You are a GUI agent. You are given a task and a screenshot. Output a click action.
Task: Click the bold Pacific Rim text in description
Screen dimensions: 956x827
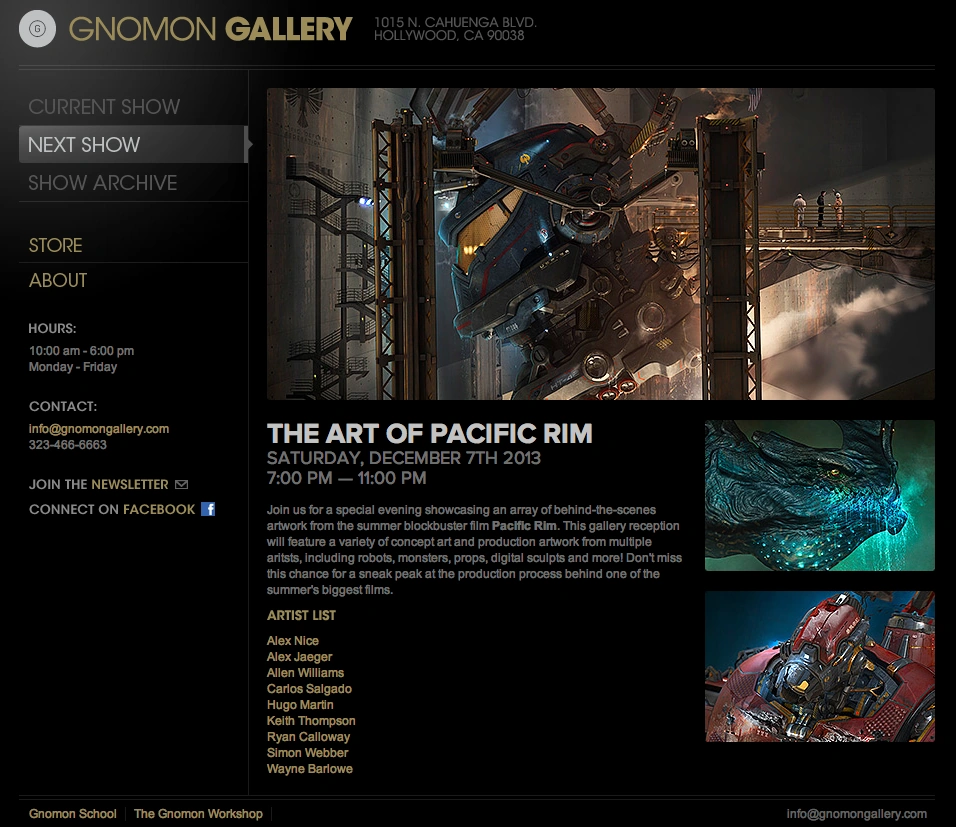[x=524, y=526]
